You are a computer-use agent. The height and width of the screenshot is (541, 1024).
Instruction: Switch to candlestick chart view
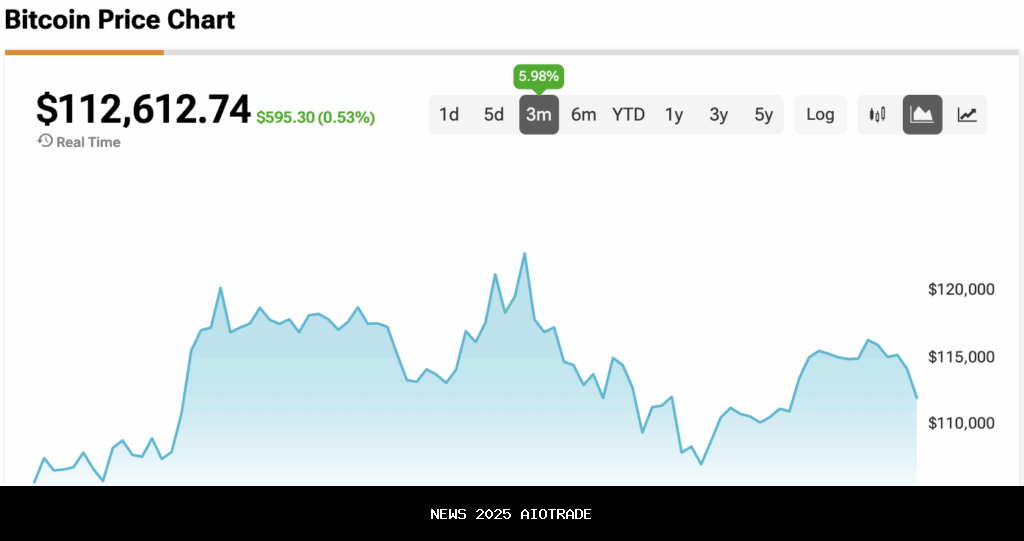pyautogui.click(x=878, y=115)
